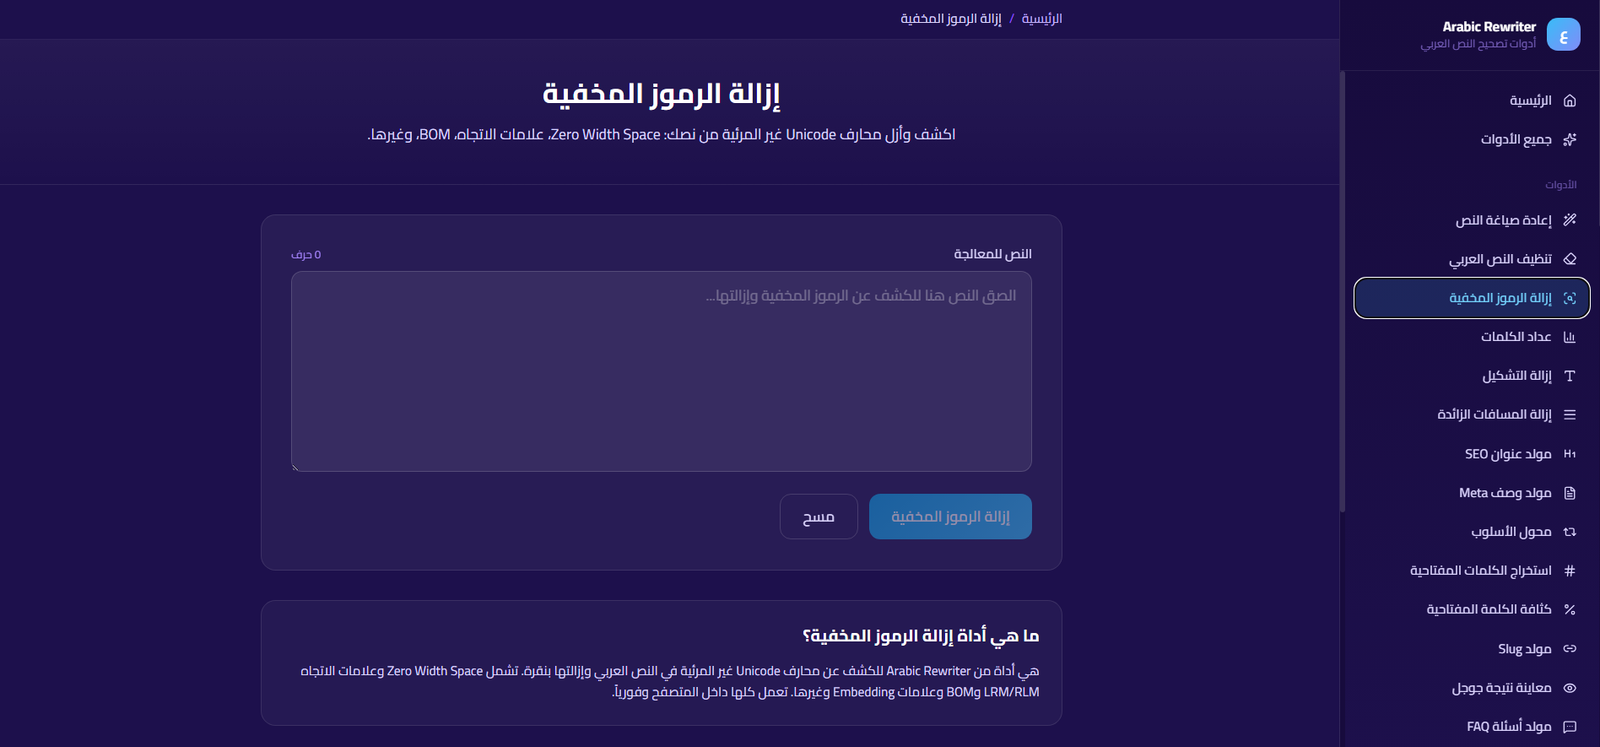Click the chart icon for عداد الكلمات
The height and width of the screenshot is (747, 1600).
[1570, 337]
